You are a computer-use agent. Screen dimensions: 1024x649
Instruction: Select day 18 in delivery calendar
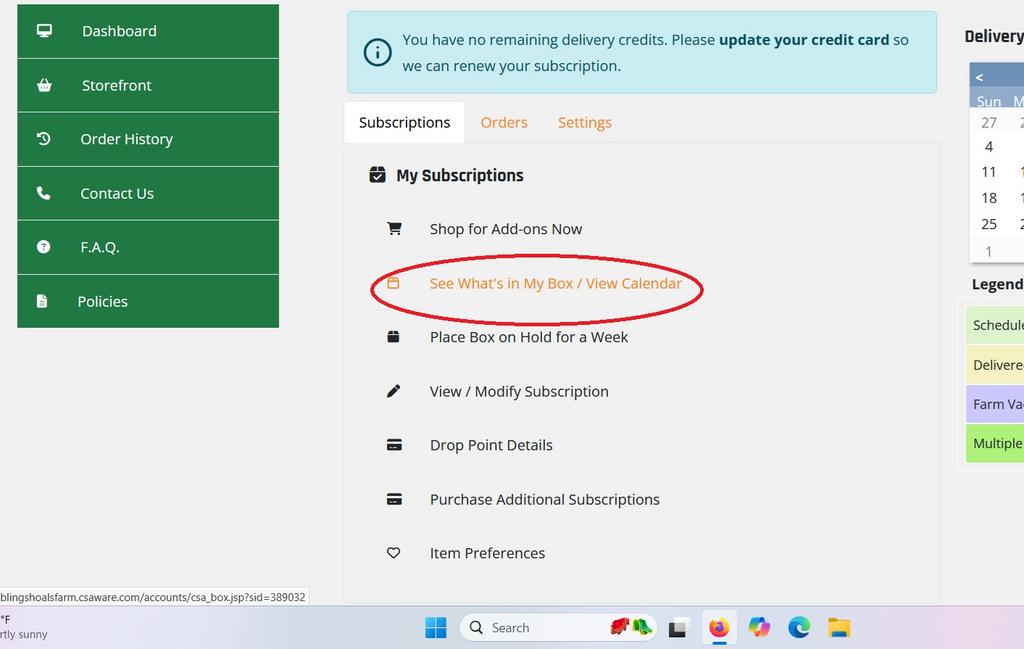989,198
